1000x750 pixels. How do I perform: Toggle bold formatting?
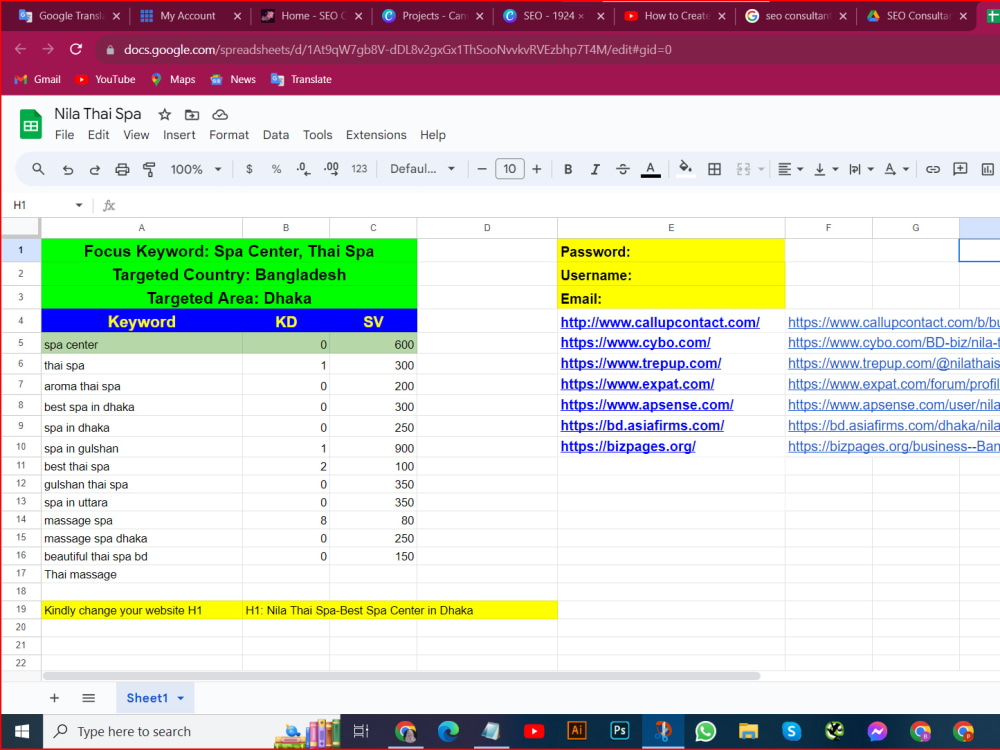click(568, 169)
